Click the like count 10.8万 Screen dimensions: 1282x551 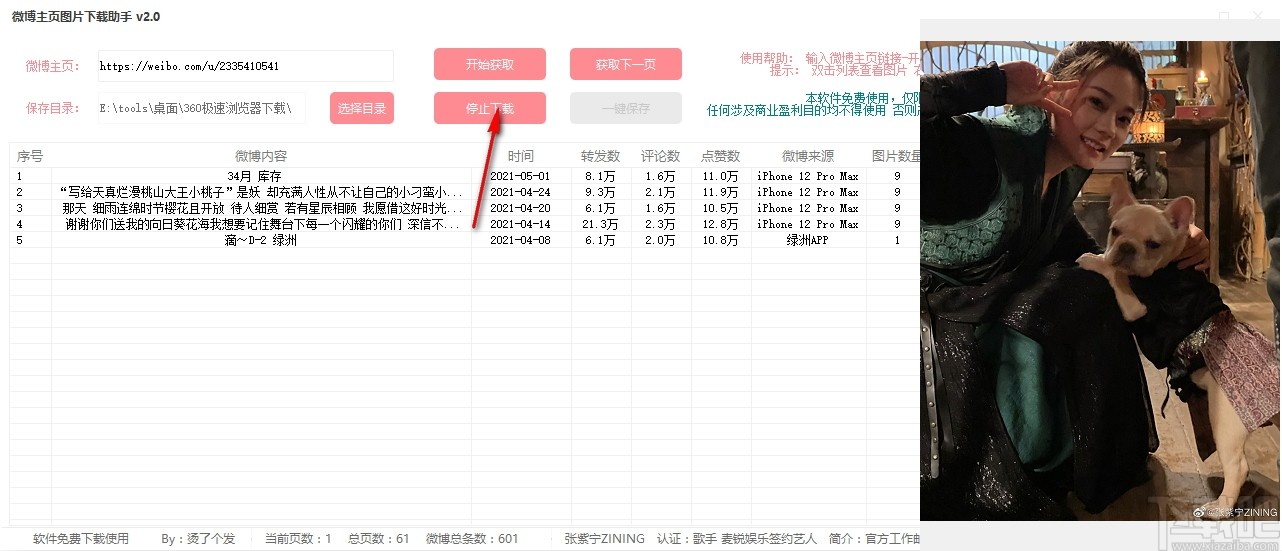721,240
